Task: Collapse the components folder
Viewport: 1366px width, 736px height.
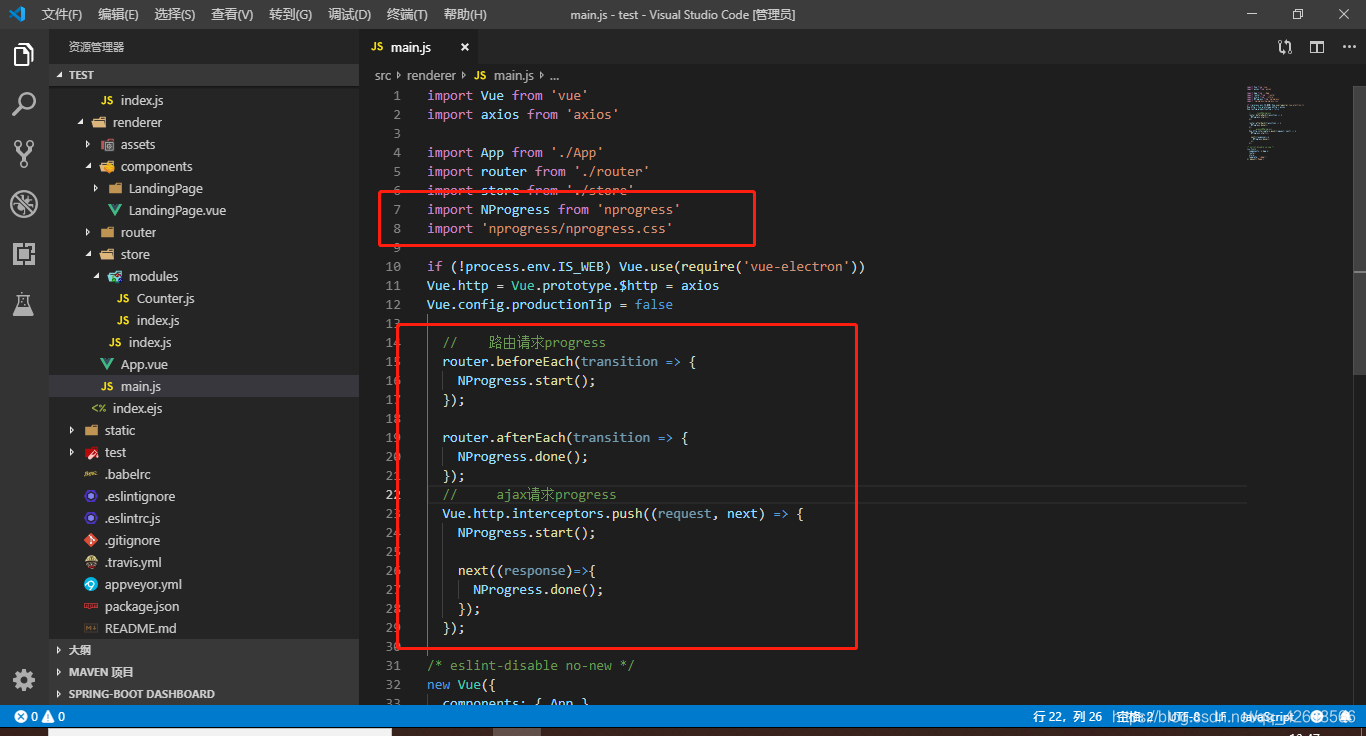Action: [89, 166]
